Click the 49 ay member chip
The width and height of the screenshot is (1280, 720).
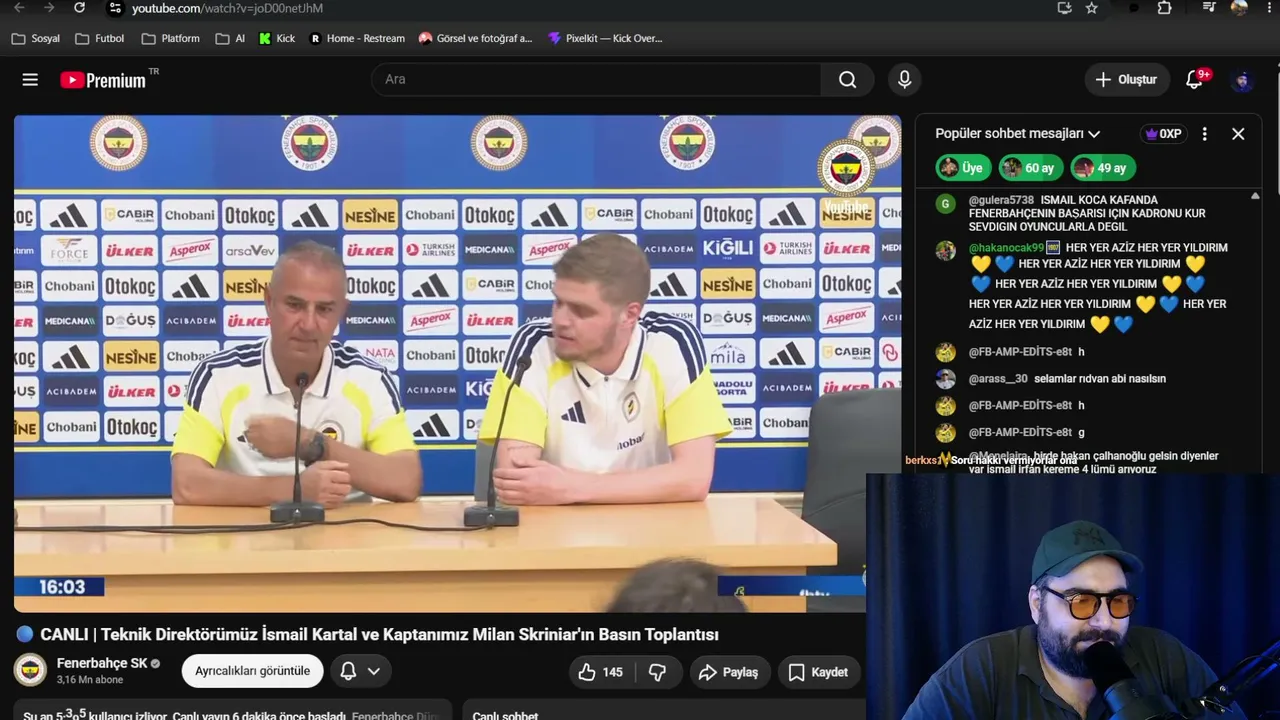(1102, 168)
